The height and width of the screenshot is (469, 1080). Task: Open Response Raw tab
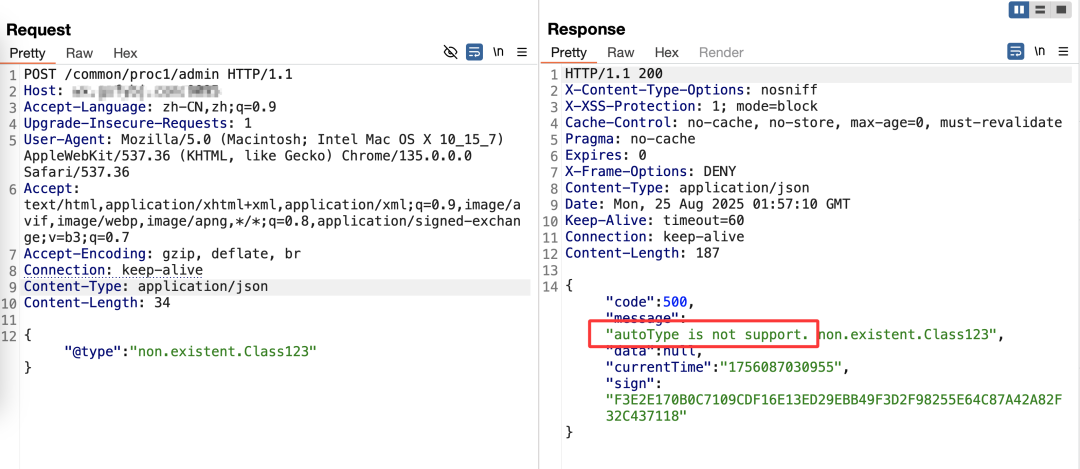click(621, 52)
